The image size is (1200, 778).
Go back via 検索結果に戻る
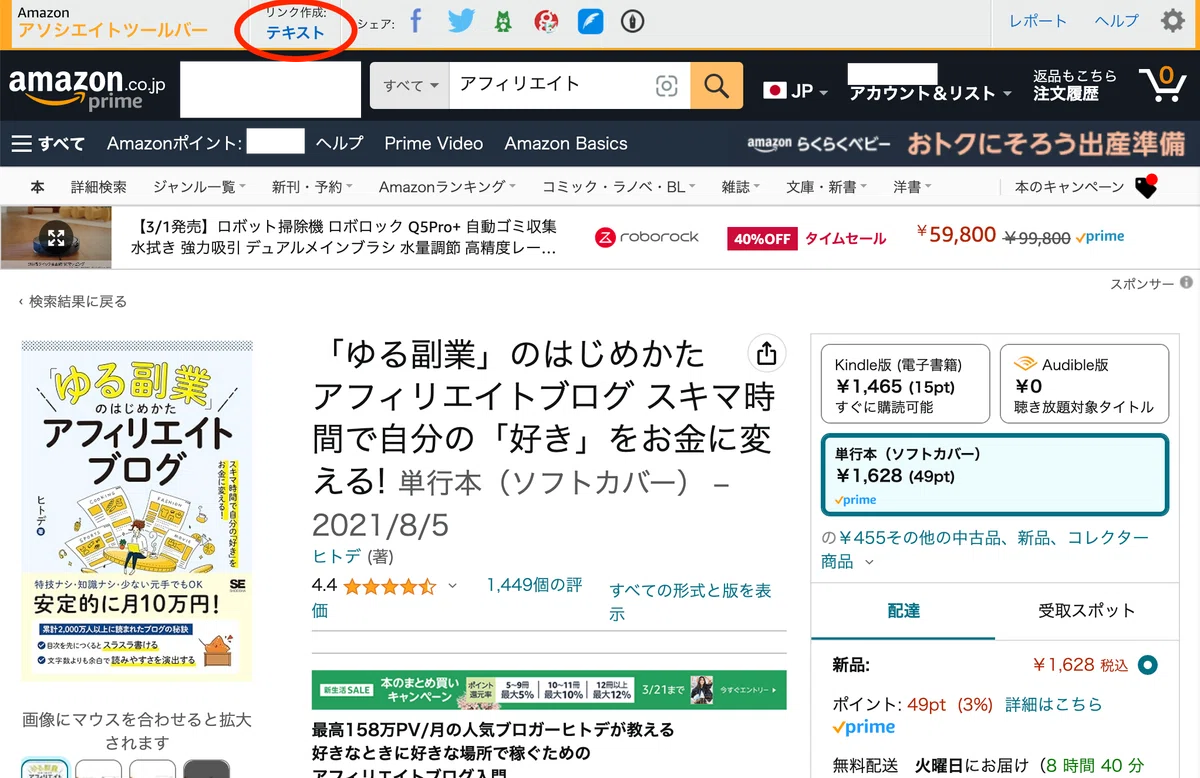pos(73,301)
